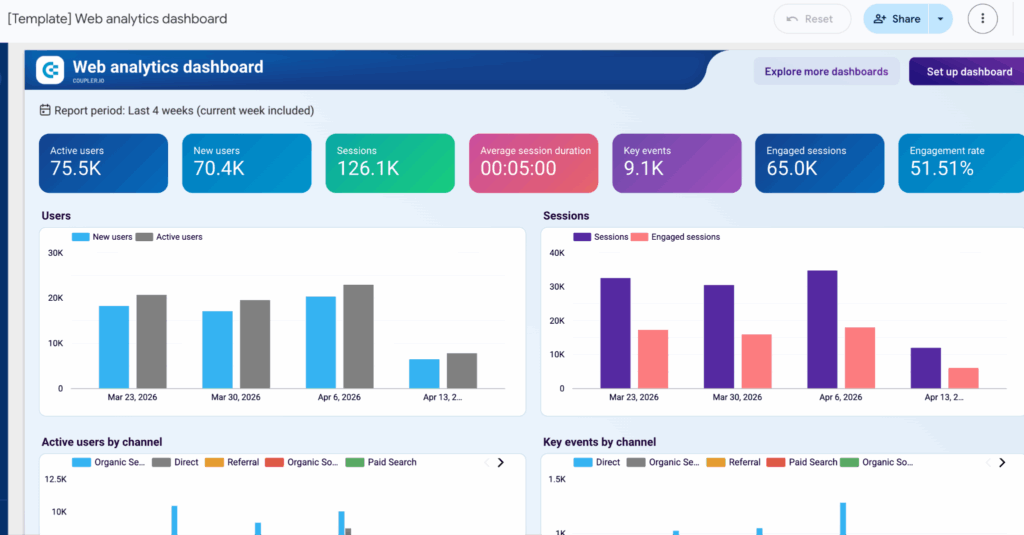The image size is (1024, 535).
Task: Click the Share button
Action: [x=896, y=18]
